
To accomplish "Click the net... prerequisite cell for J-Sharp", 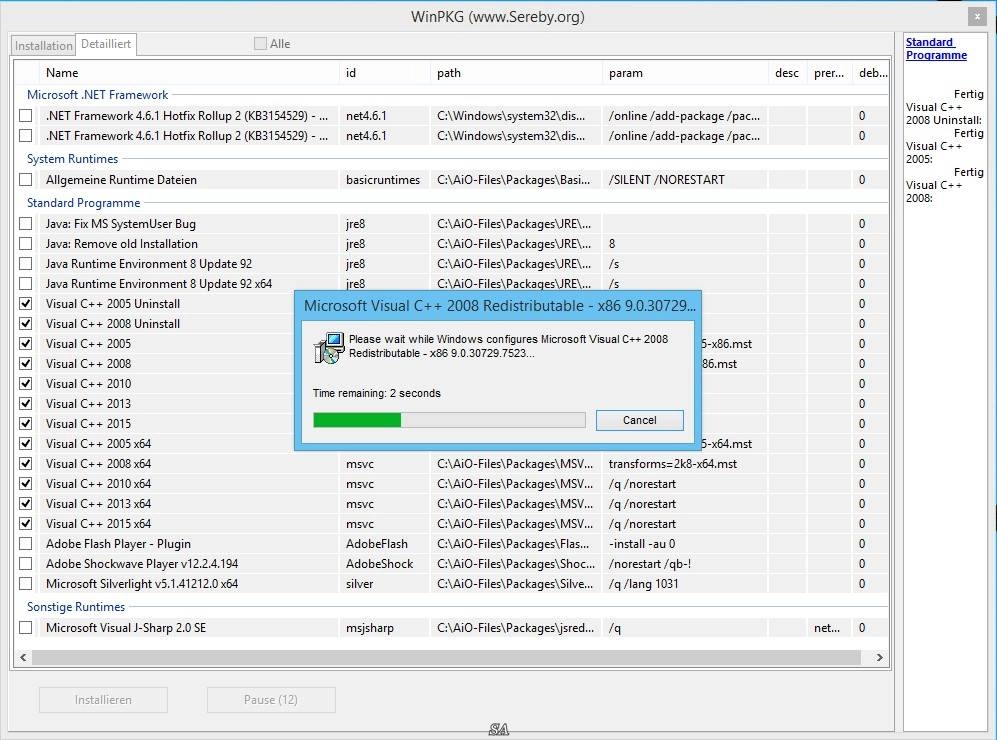I will [x=827, y=627].
